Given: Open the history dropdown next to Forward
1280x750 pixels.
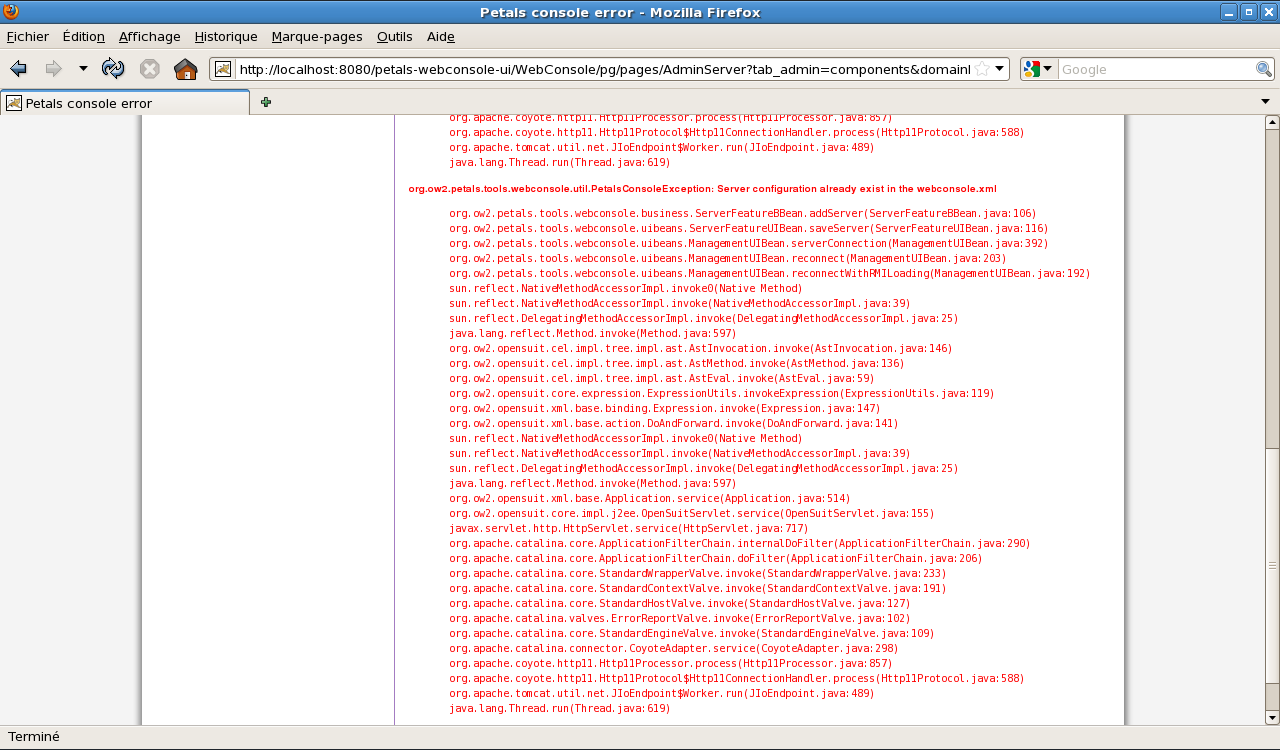Looking at the screenshot, I should coord(83,69).
